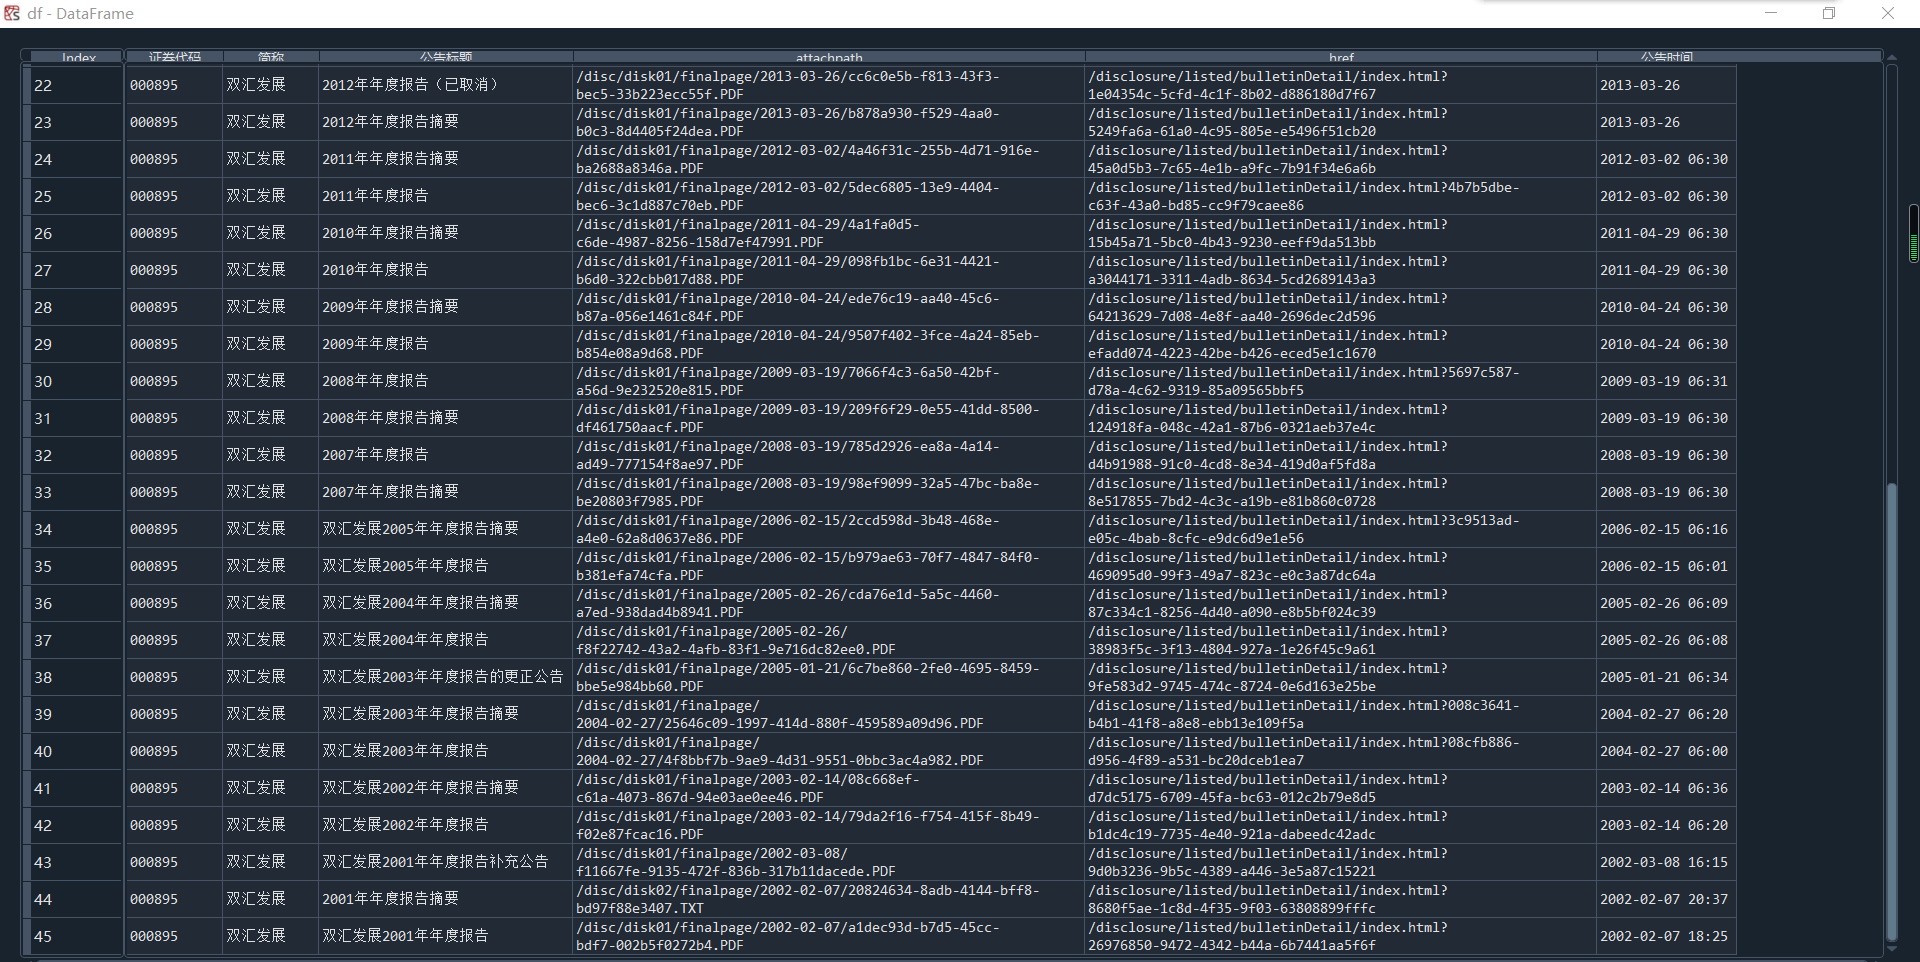Select the 2008年年度报告 title cell in row 30
The image size is (1920, 962).
coord(446,381)
